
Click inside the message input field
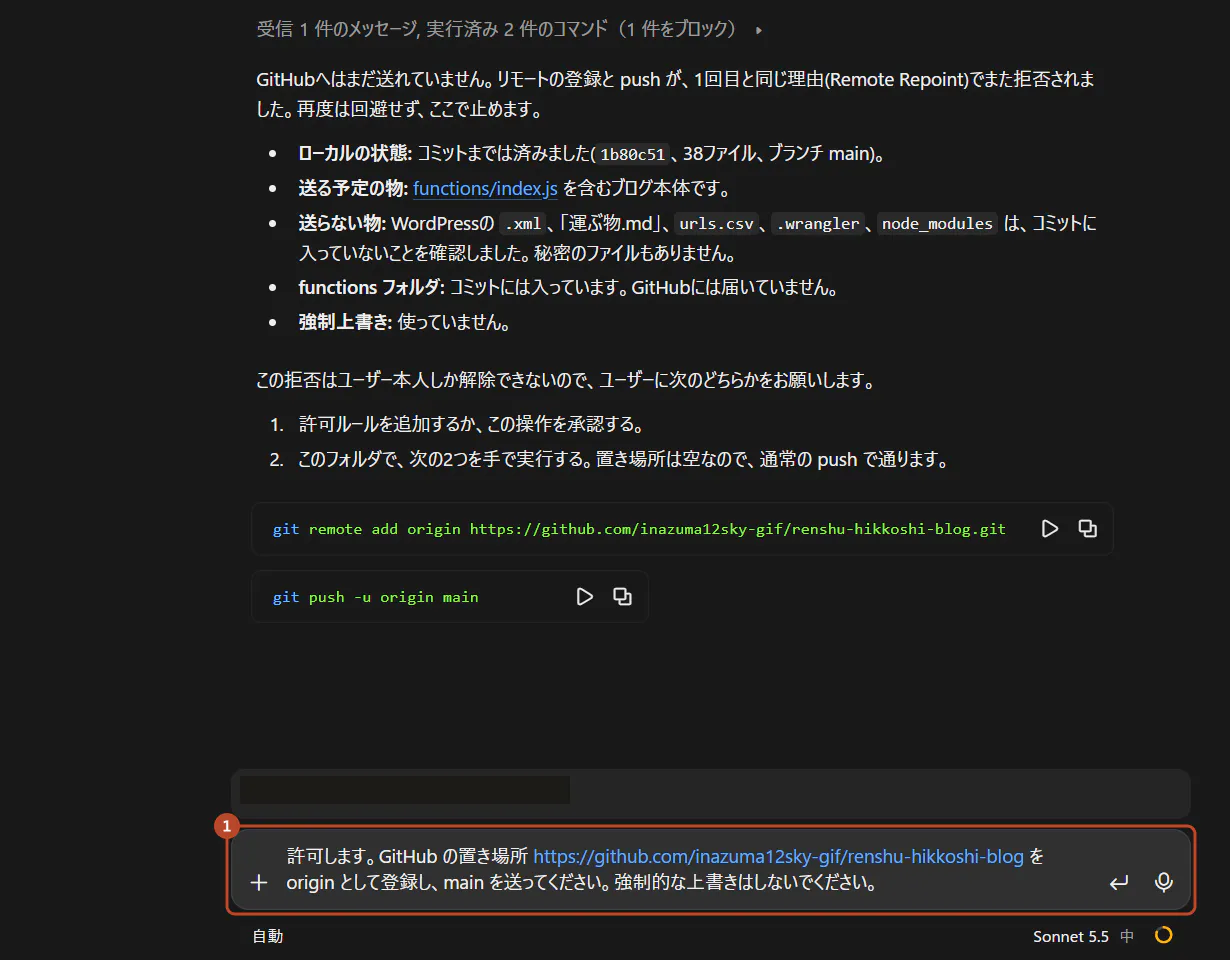coord(710,870)
